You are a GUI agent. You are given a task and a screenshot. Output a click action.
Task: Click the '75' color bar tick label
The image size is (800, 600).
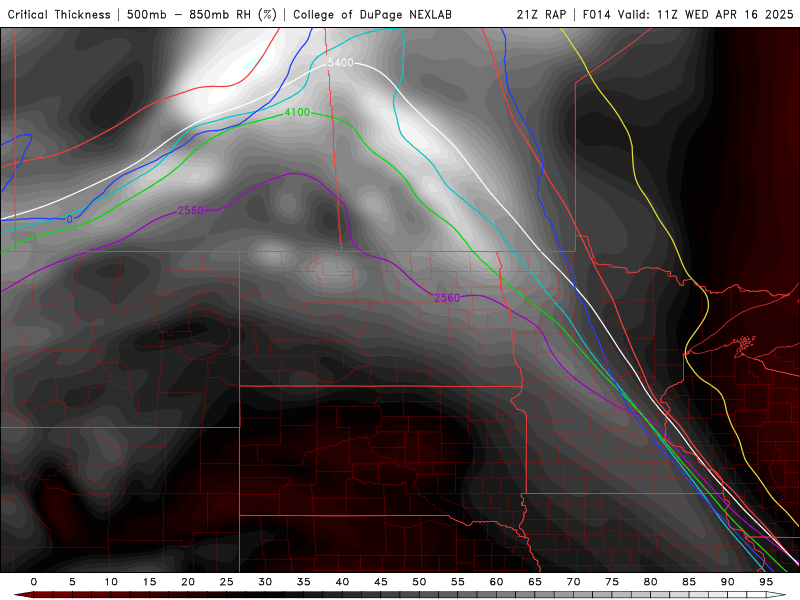(612, 582)
